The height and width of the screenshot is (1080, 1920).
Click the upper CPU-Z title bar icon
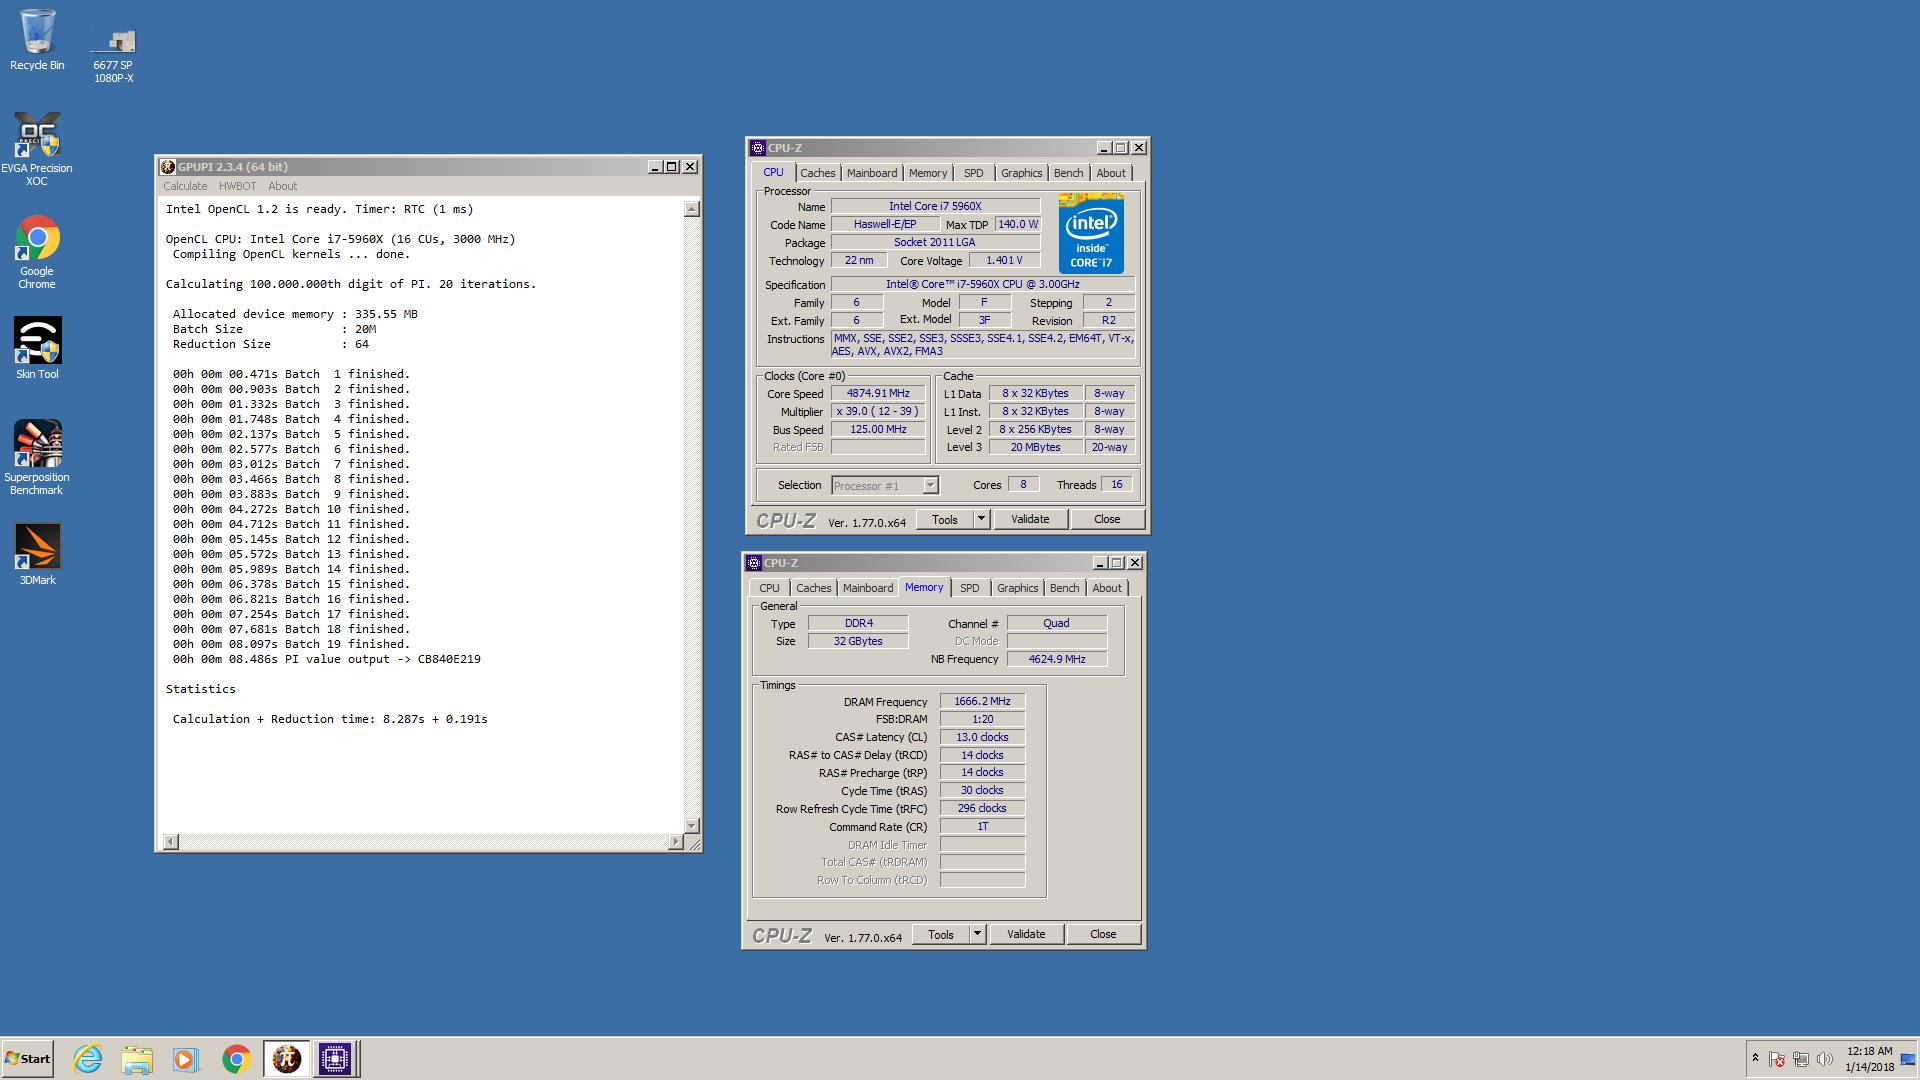(x=758, y=148)
